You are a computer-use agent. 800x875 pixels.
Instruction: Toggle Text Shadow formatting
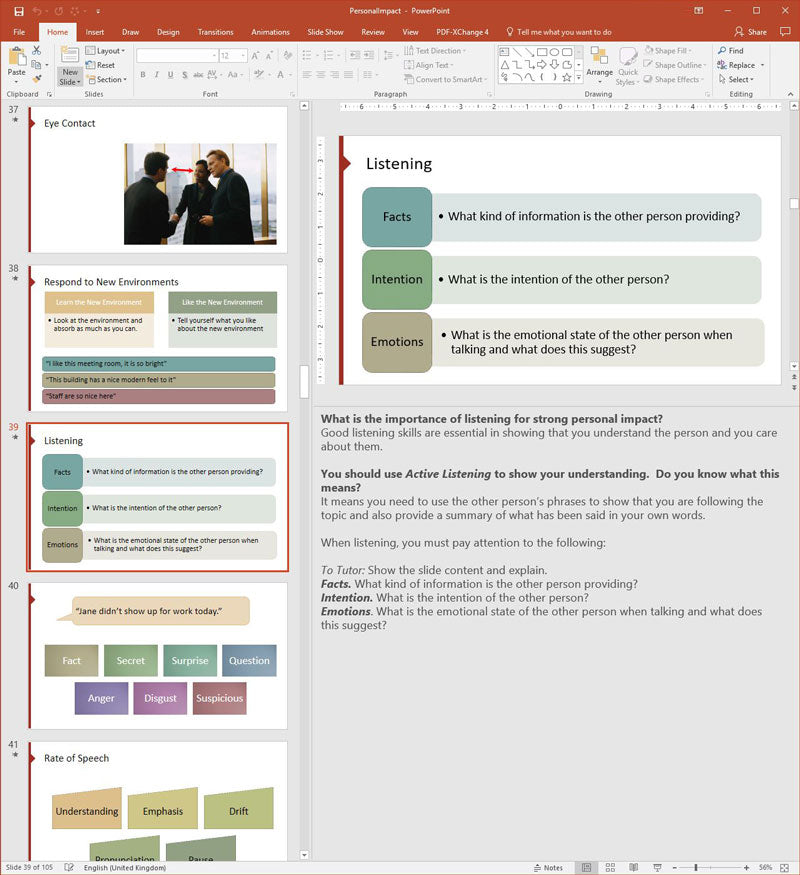pos(185,75)
